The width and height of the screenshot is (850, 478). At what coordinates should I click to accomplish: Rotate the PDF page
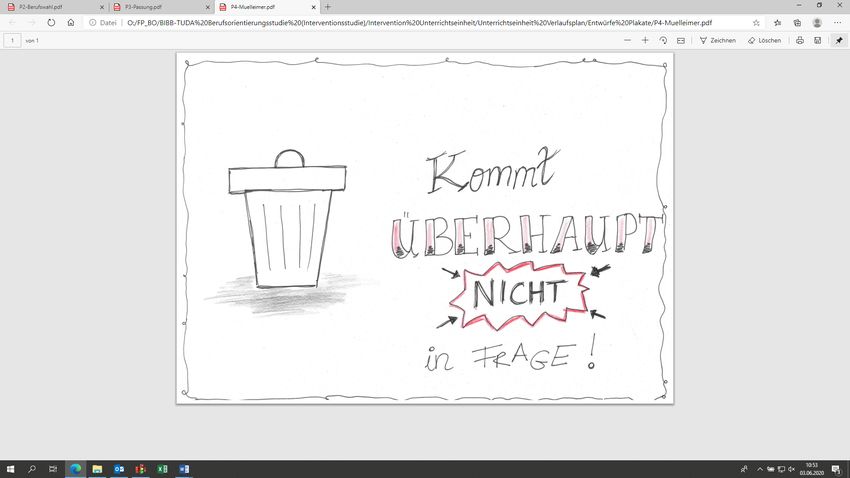(x=663, y=40)
